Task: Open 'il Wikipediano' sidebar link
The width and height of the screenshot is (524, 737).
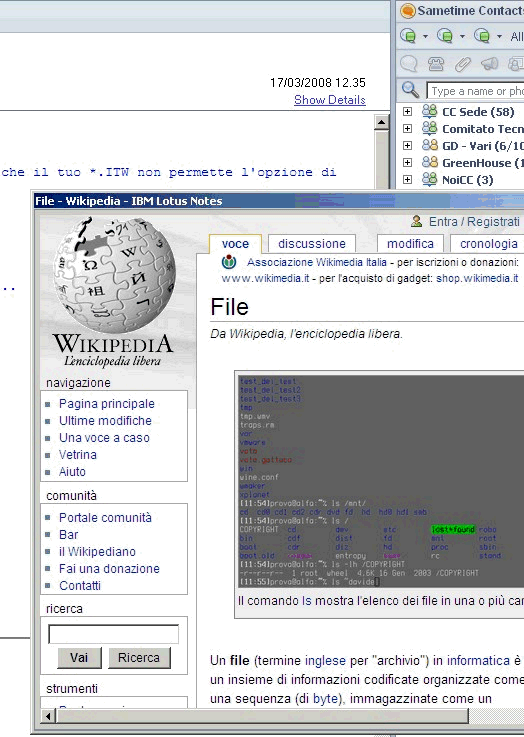Action: [97, 551]
